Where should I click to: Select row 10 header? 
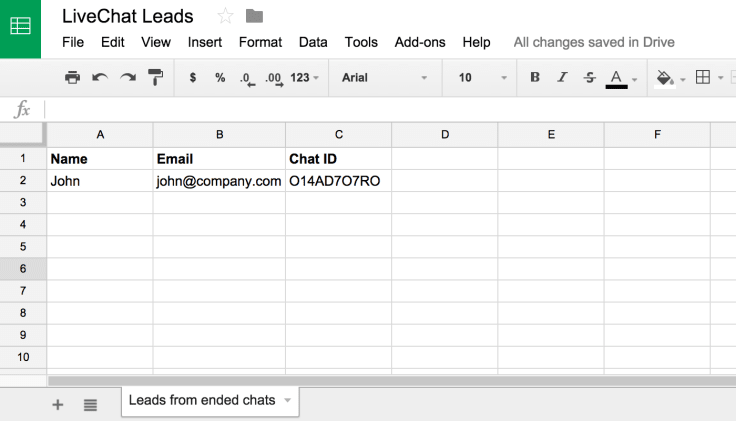point(23,357)
